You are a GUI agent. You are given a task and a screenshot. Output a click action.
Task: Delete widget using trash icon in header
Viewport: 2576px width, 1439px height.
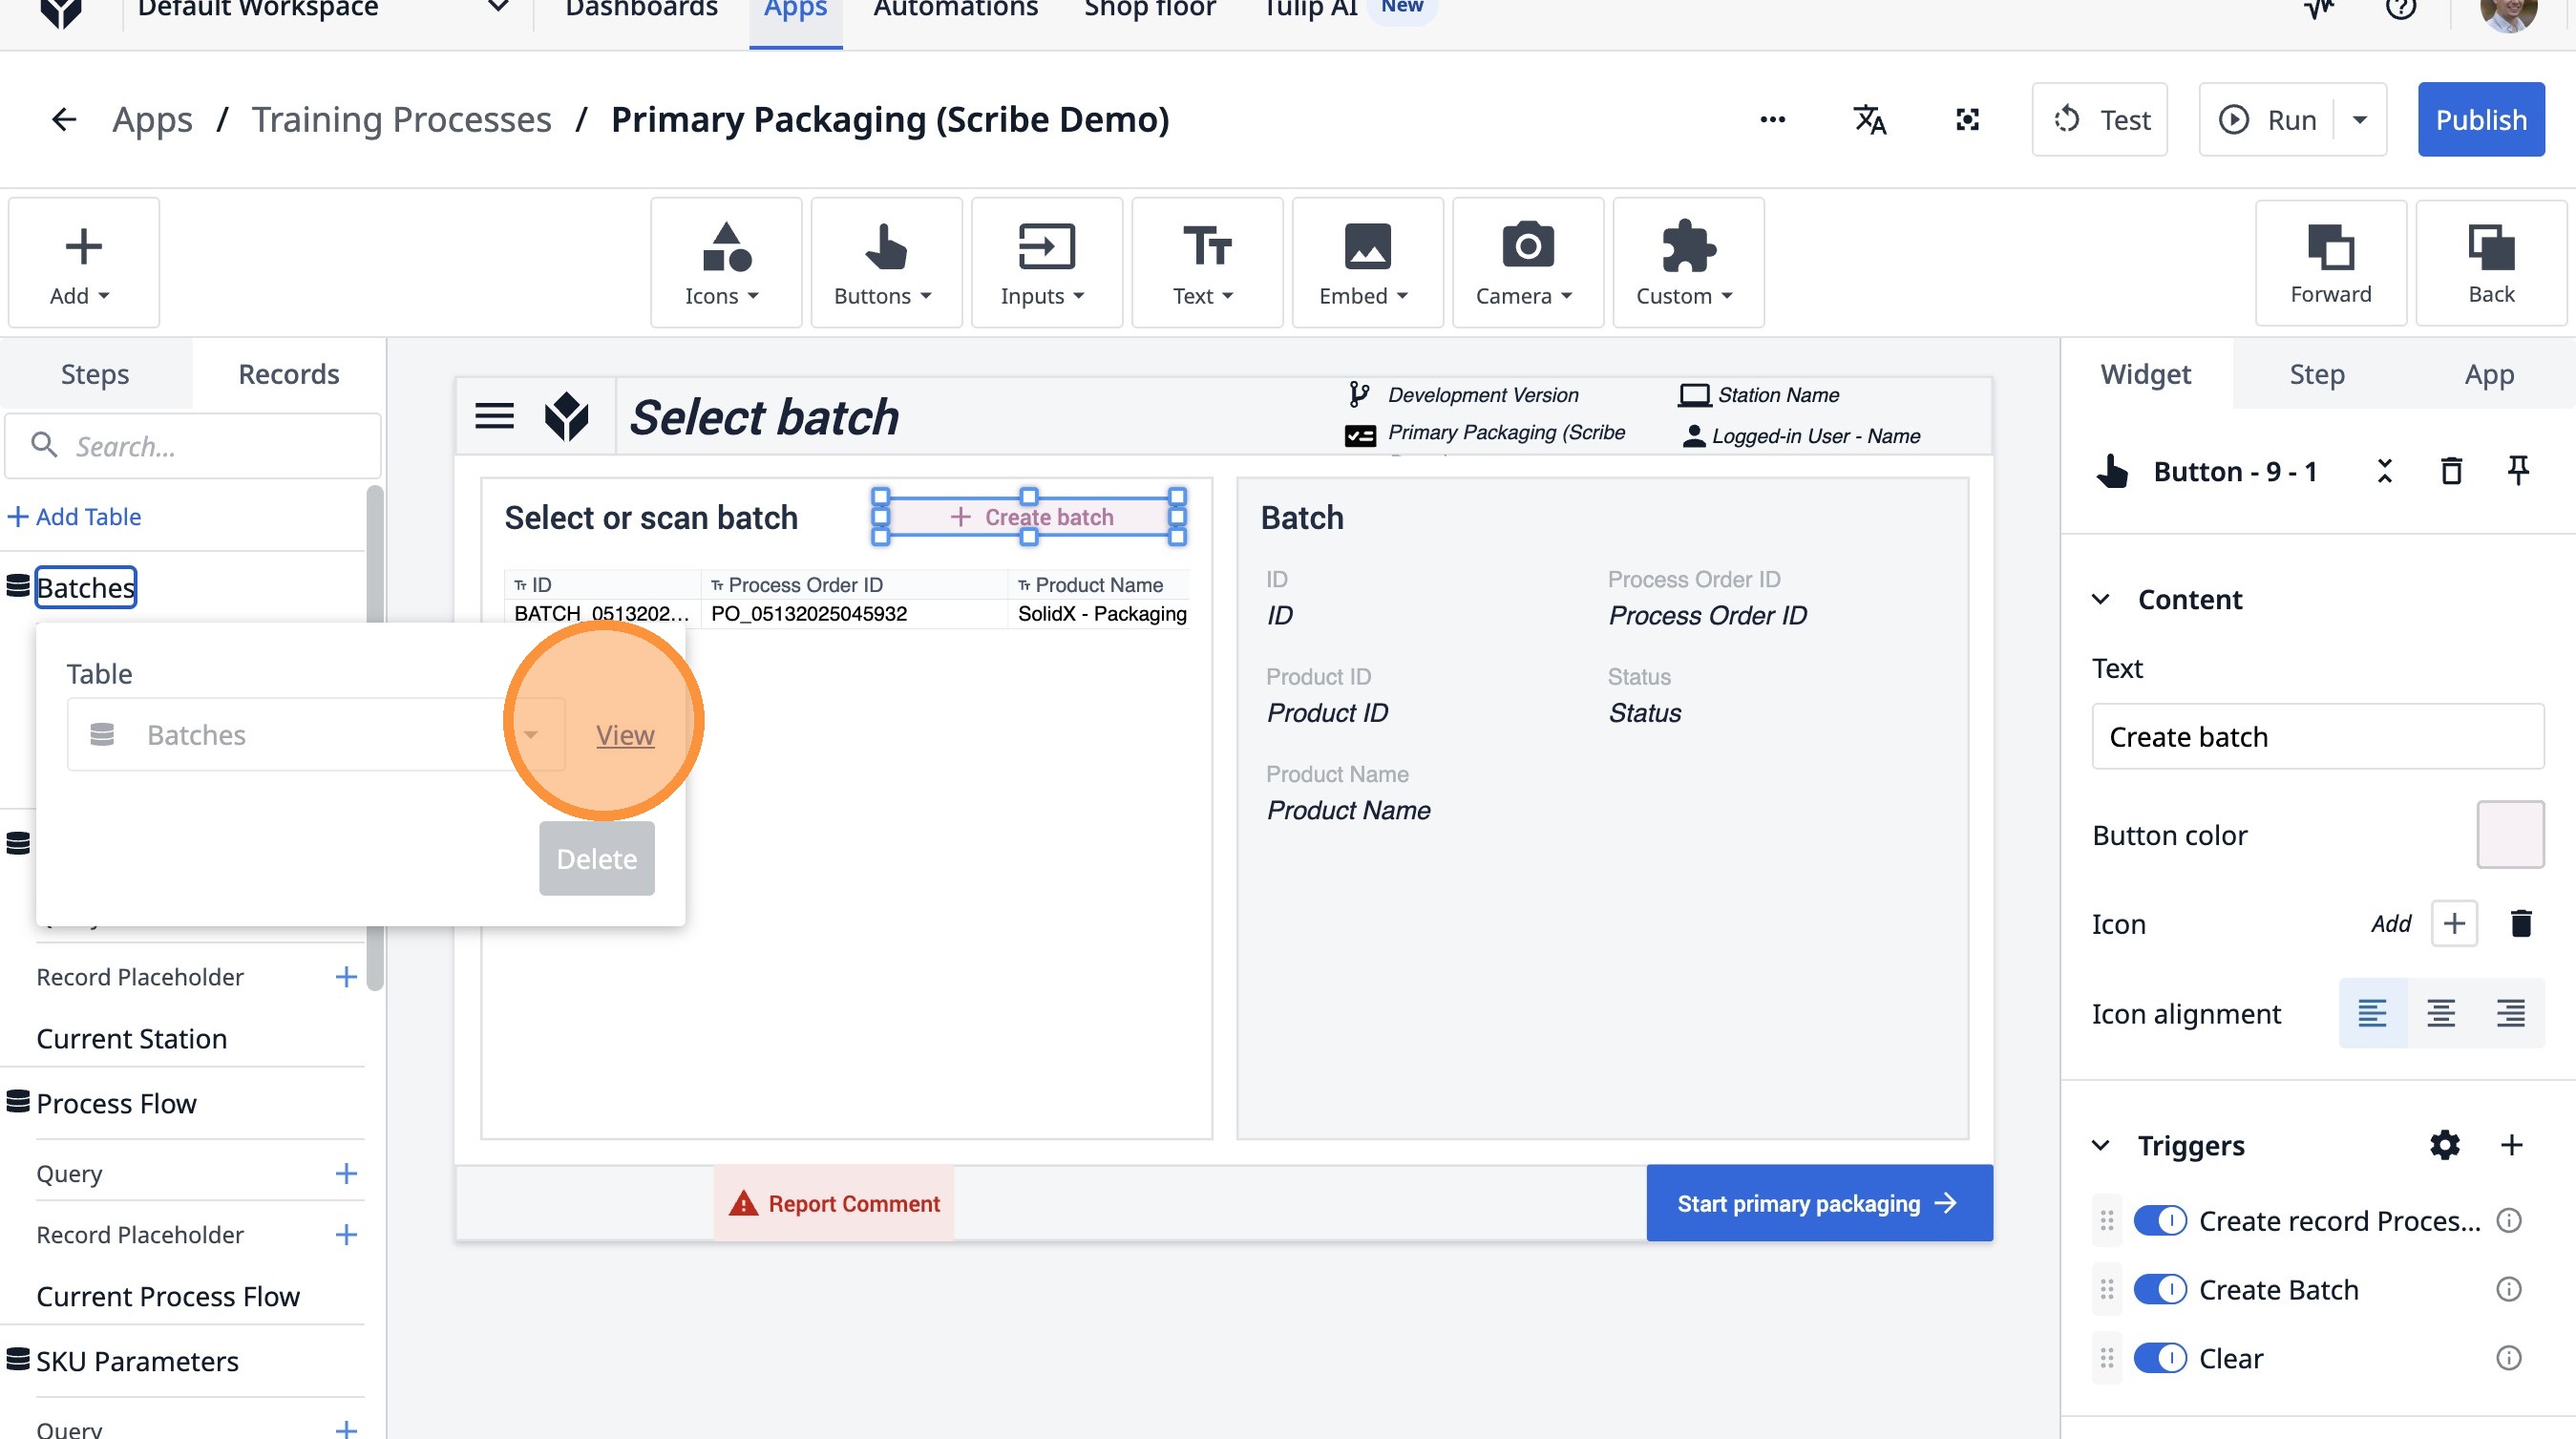coord(2451,471)
